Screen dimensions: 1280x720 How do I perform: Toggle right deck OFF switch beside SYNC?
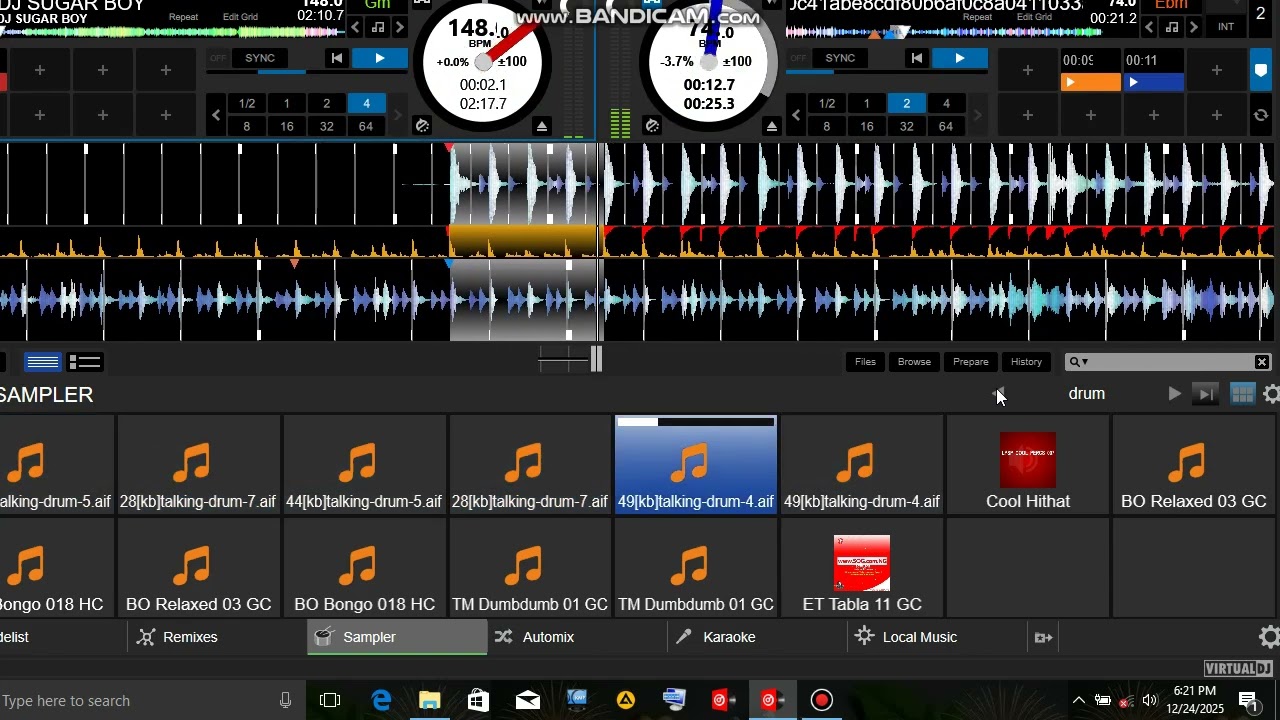coord(798,58)
